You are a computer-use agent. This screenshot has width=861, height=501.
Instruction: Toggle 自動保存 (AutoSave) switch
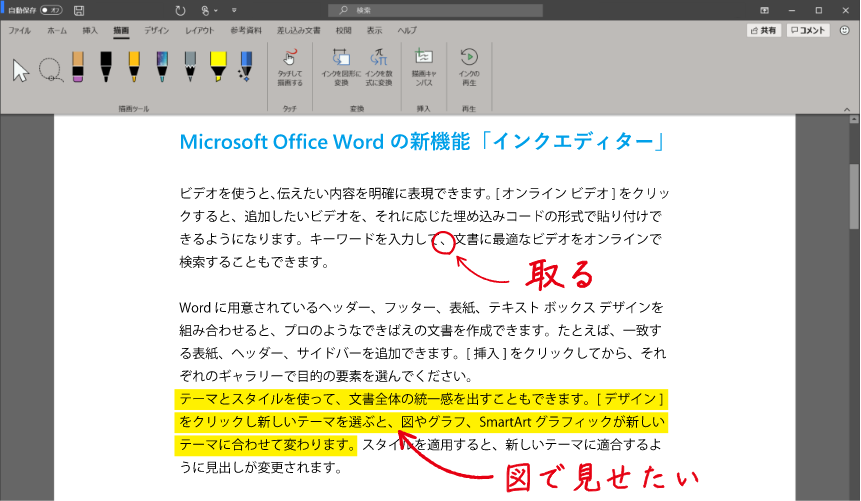pos(51,10)
